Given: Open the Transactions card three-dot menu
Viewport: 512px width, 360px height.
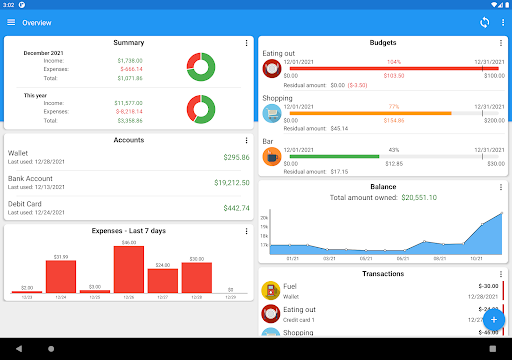Looking at the screenshot, I should pyautogui.click(x=501, y=274).
